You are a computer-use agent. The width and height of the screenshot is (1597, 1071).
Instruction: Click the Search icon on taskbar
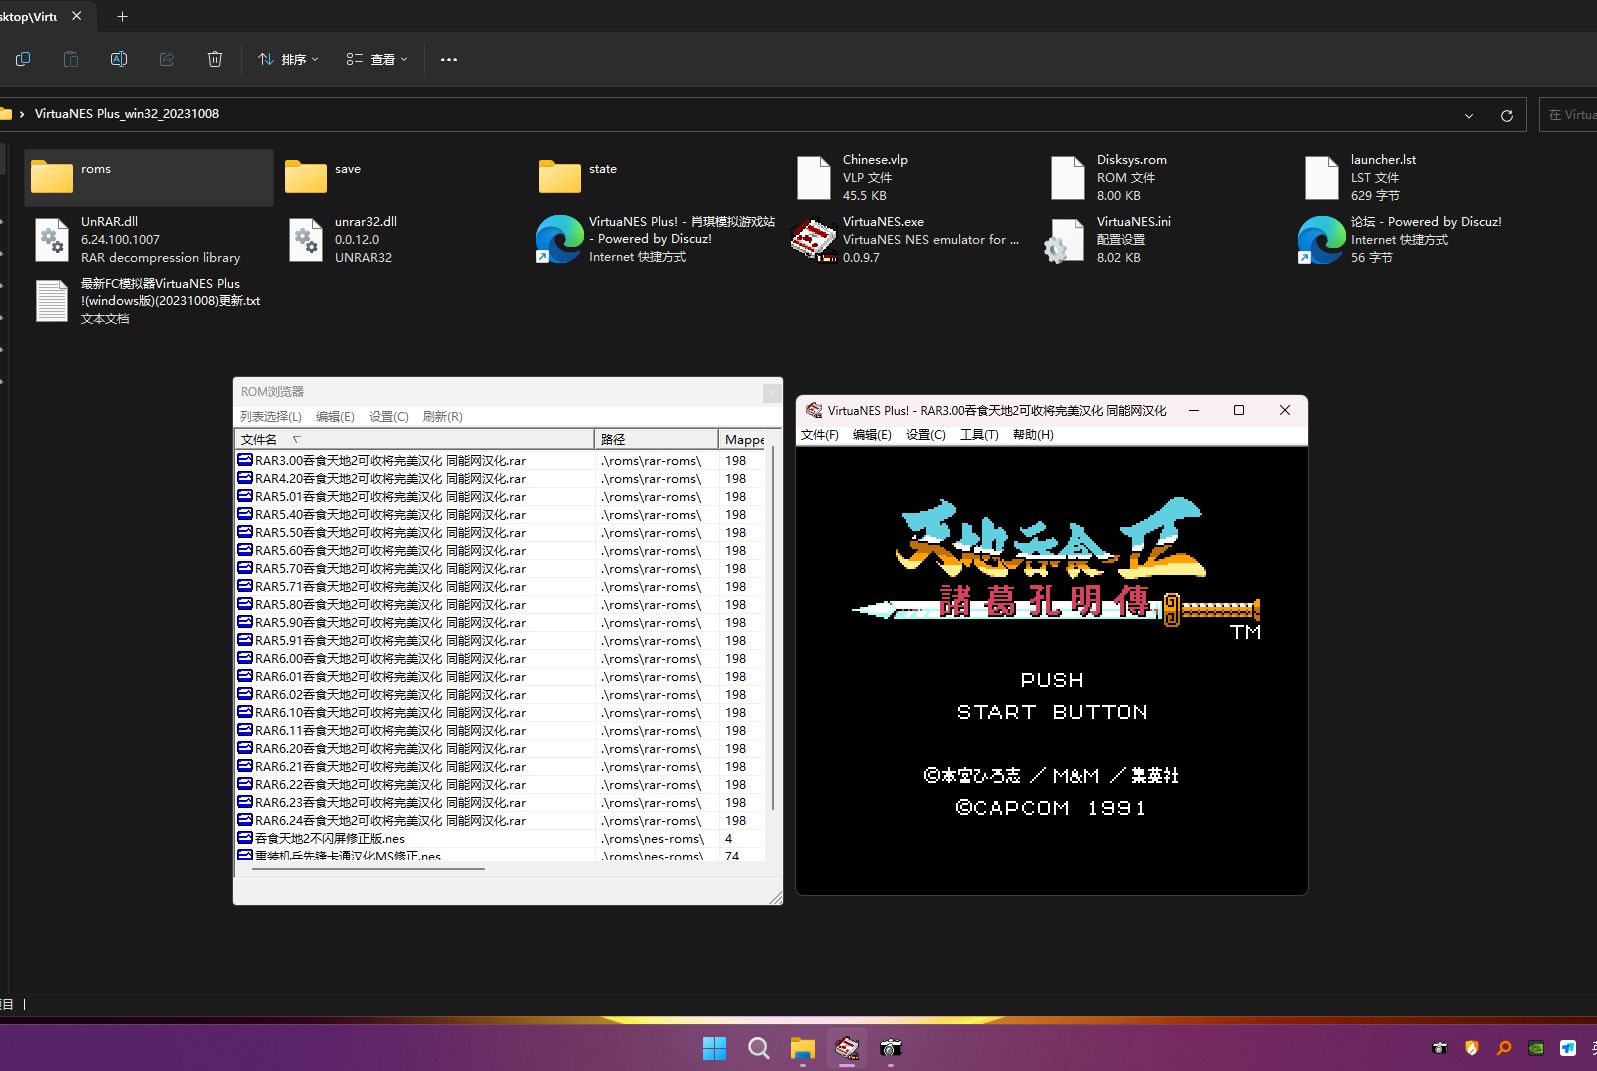pyautogui.click(x=759, y=1047)
